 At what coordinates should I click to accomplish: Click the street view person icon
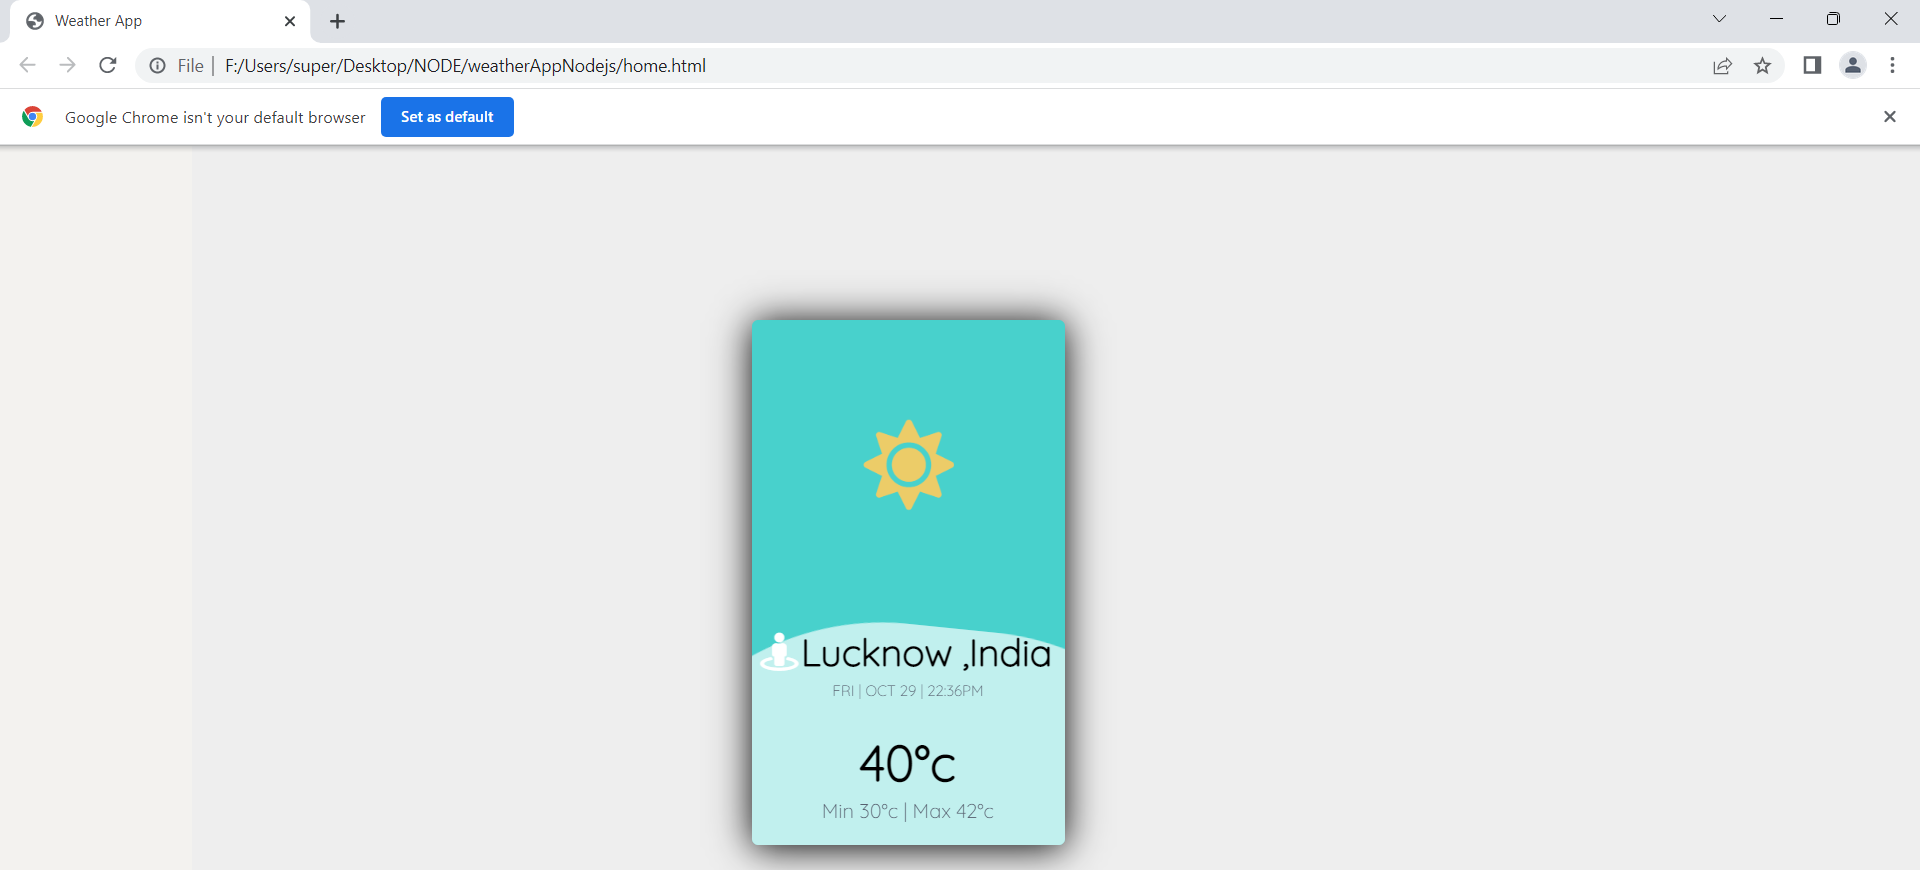coord(779,652)
